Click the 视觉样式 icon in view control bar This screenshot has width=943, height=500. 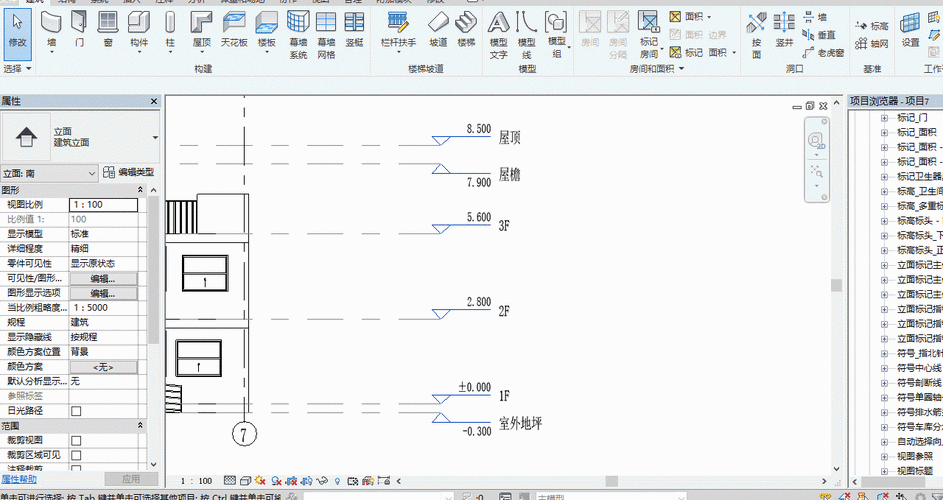click(245, 481)
